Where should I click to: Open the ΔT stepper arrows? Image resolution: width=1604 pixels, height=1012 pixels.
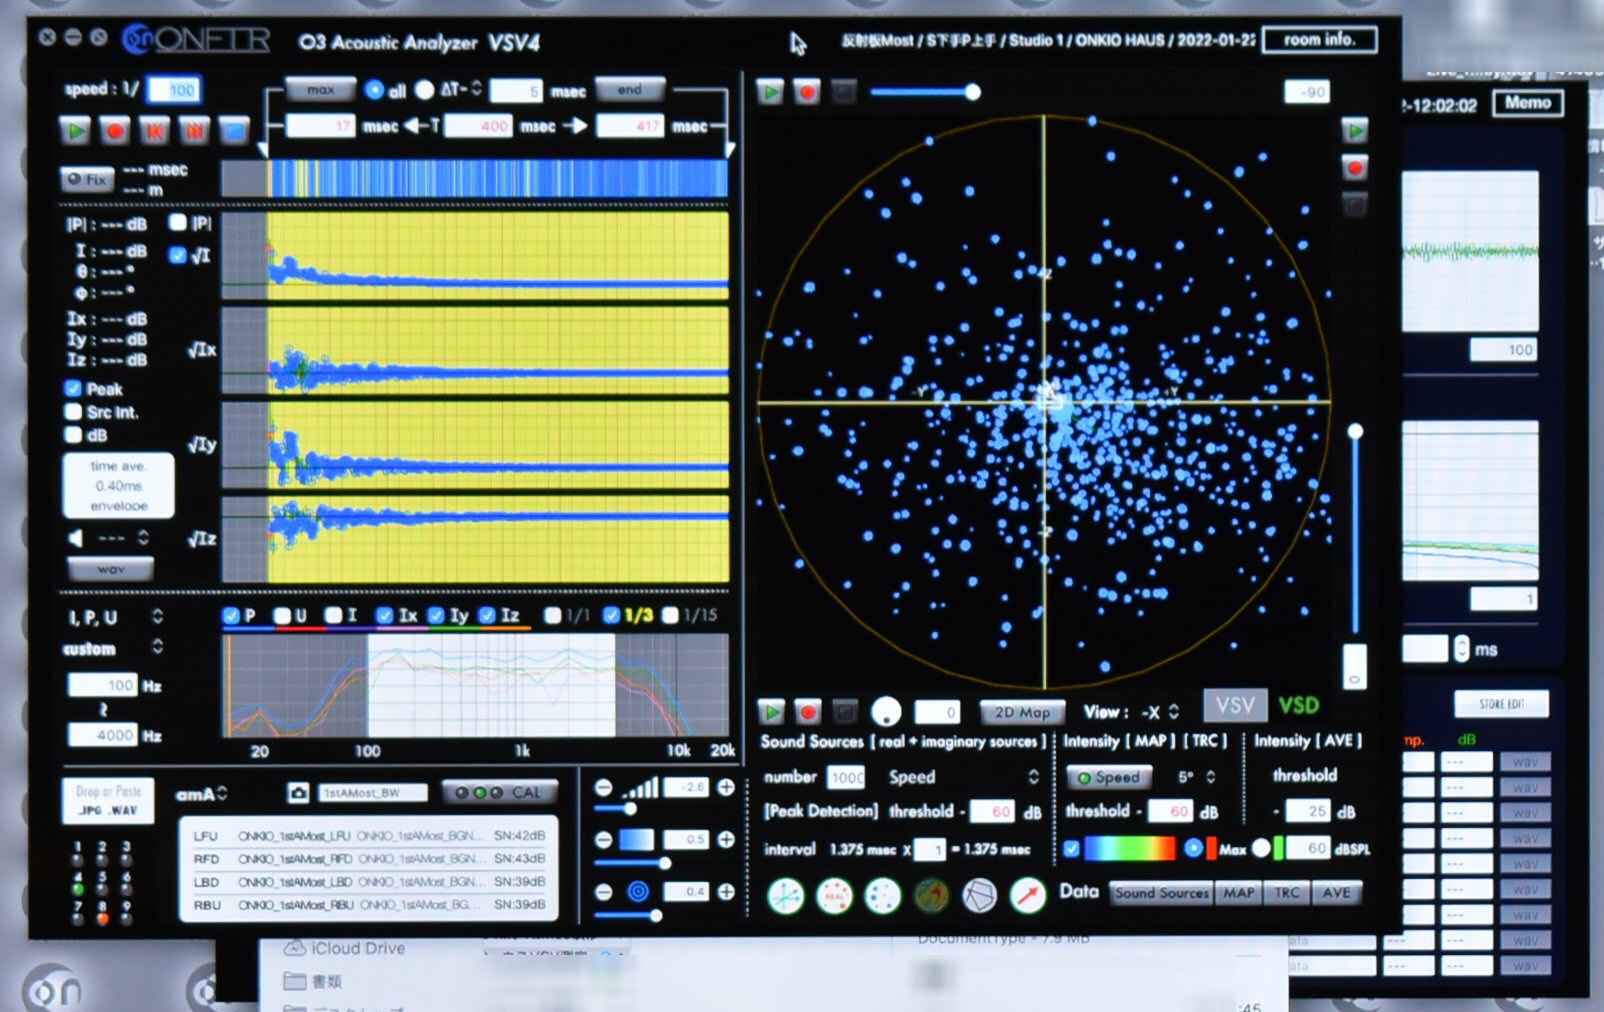click(x=476, y=89)
